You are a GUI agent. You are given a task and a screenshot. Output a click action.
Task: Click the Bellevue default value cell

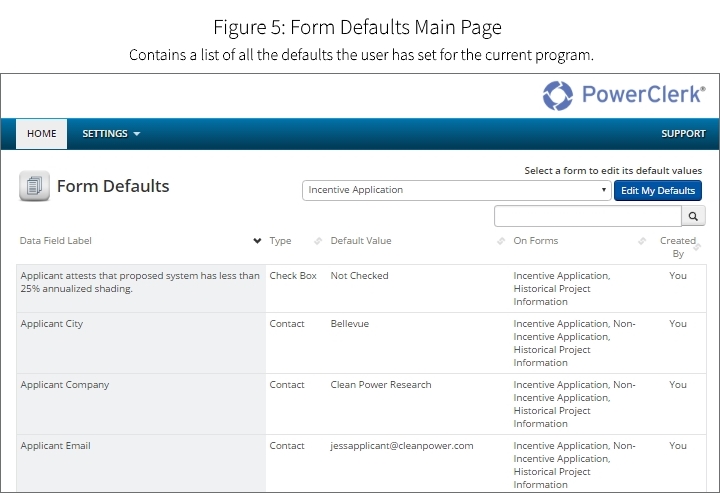(350, 324)
